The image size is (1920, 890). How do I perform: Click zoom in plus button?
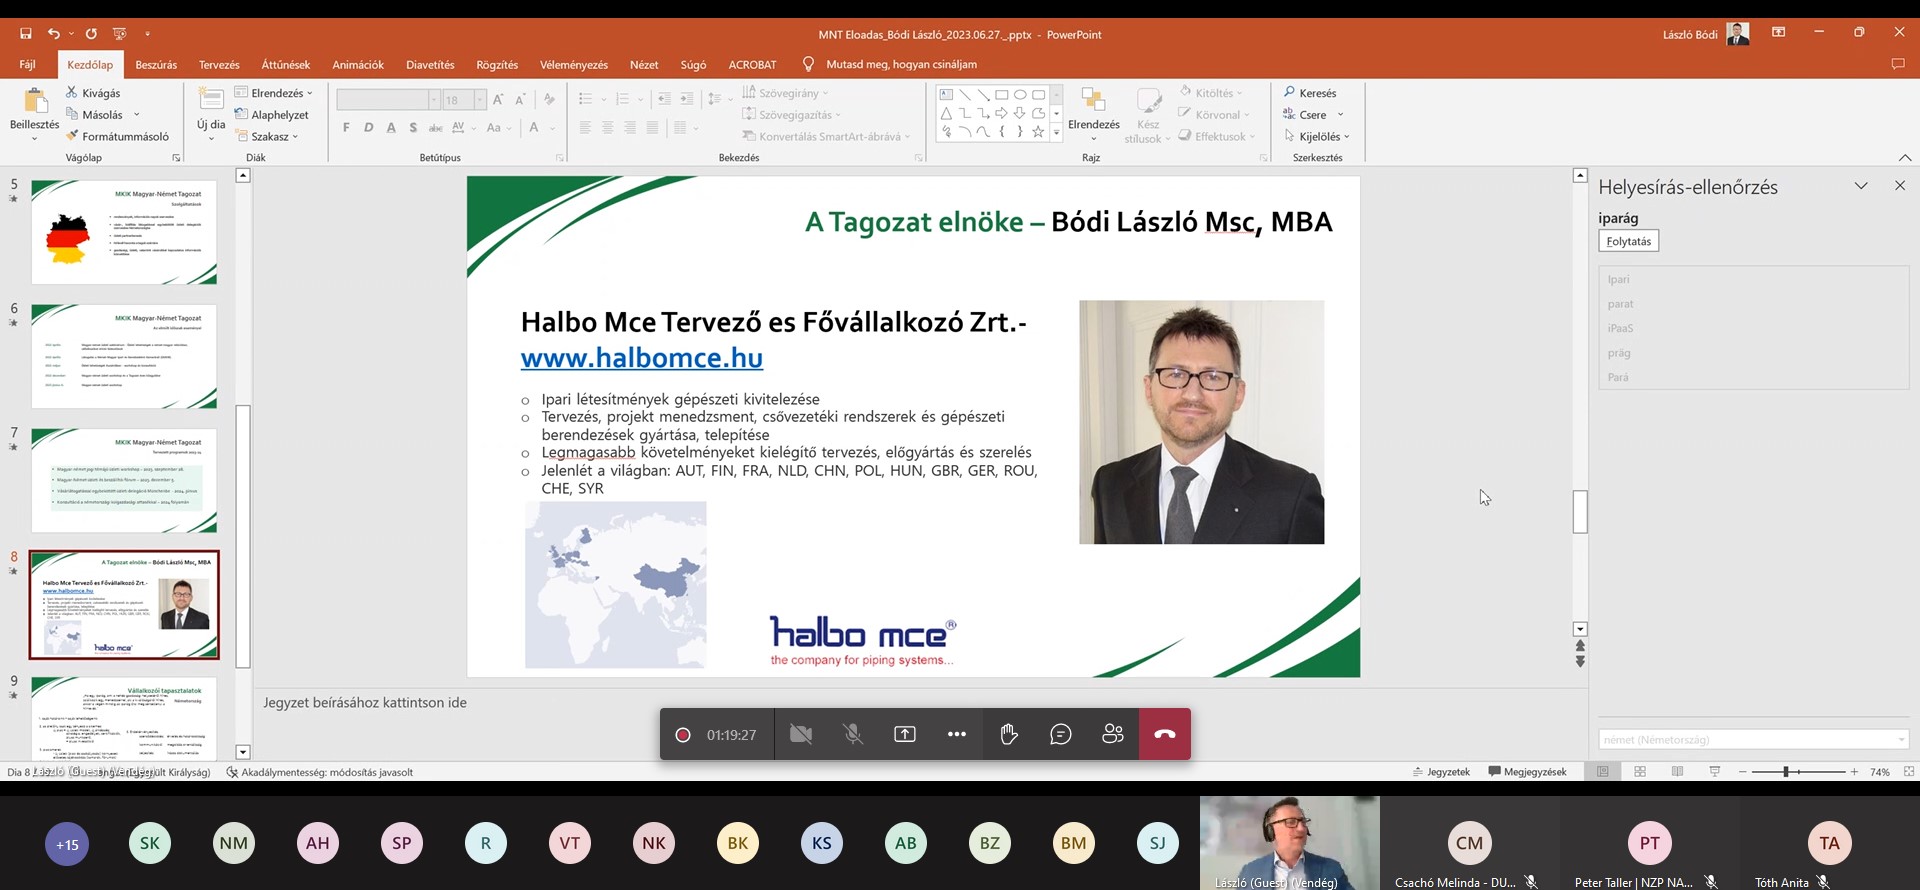(1854, 772)
